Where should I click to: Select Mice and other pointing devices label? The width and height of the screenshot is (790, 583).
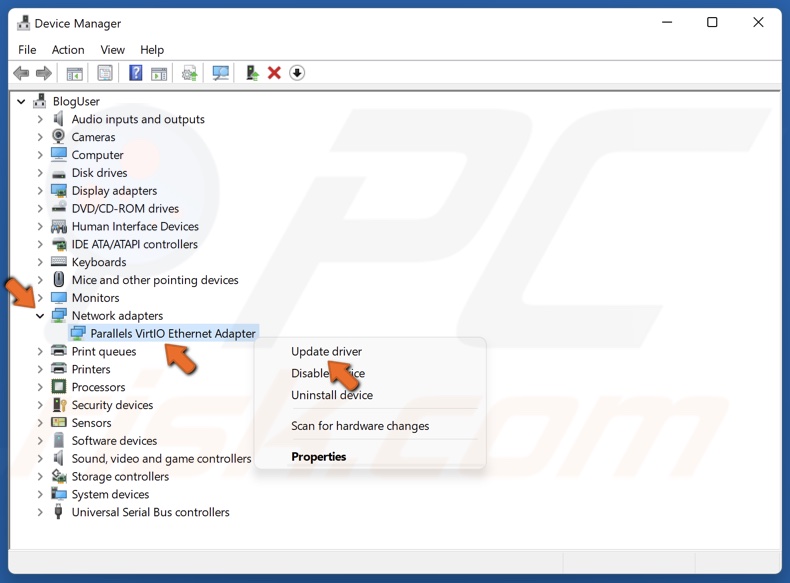[155, 280]
